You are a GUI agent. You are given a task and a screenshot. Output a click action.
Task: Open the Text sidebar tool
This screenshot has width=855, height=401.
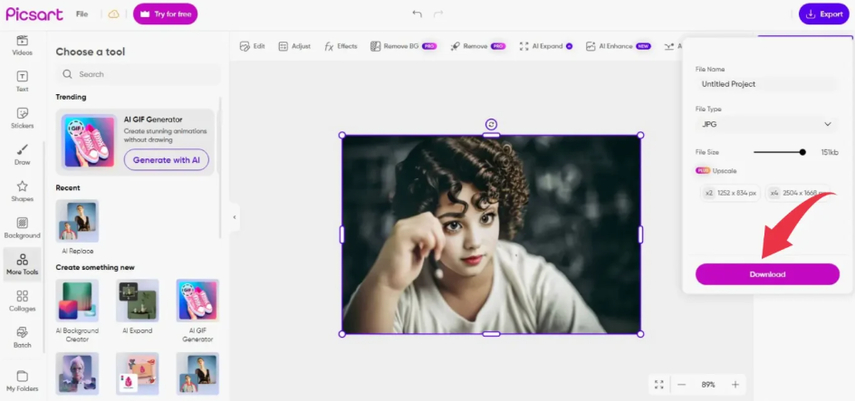pyautogui.click(x=22, y=81)
